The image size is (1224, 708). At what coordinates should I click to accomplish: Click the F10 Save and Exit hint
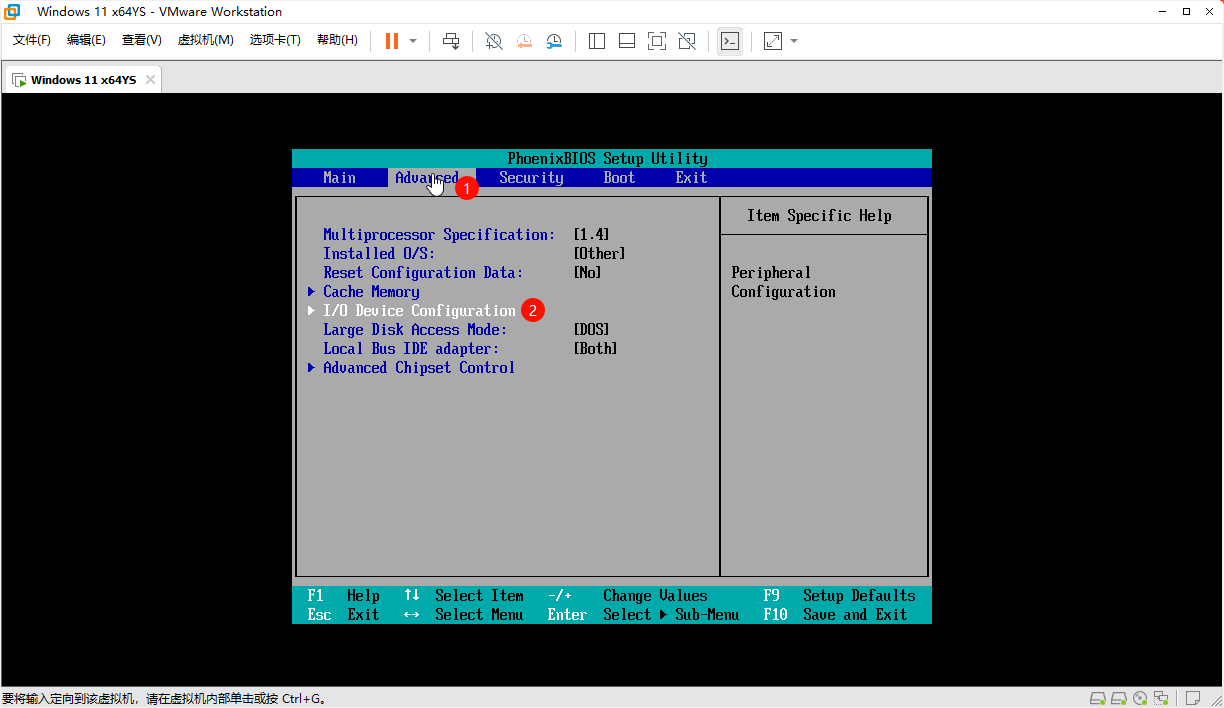tap(835, 615)
